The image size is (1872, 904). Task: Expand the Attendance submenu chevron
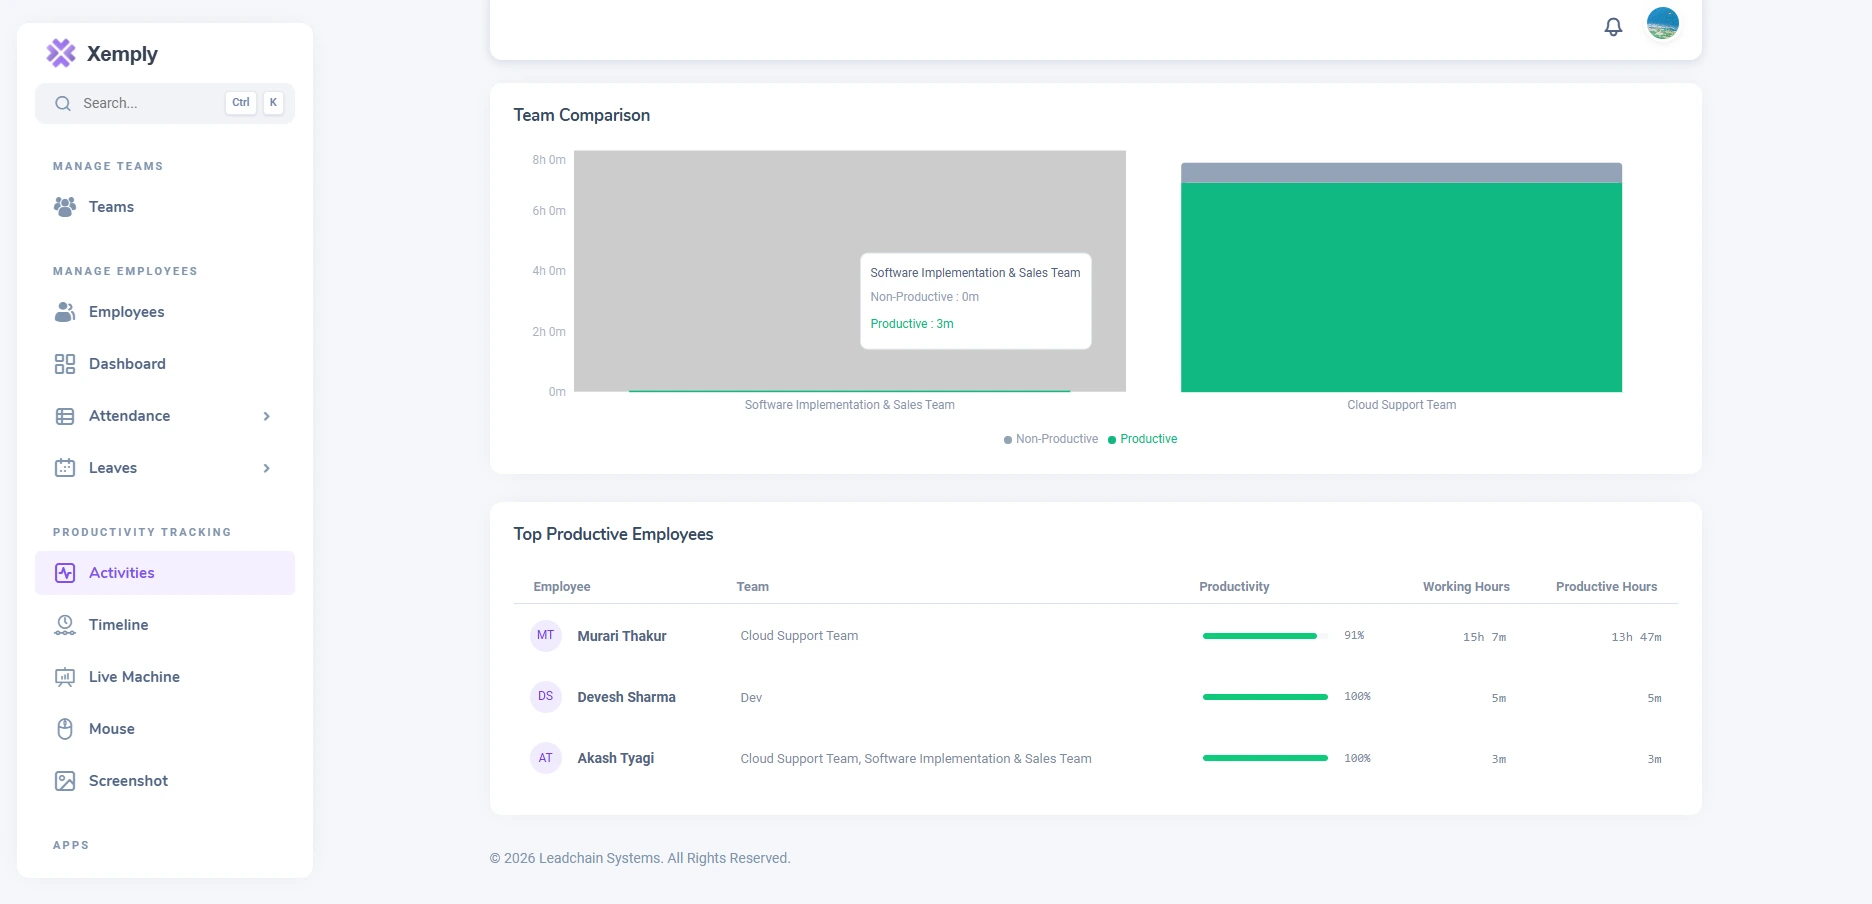[266, 416]
